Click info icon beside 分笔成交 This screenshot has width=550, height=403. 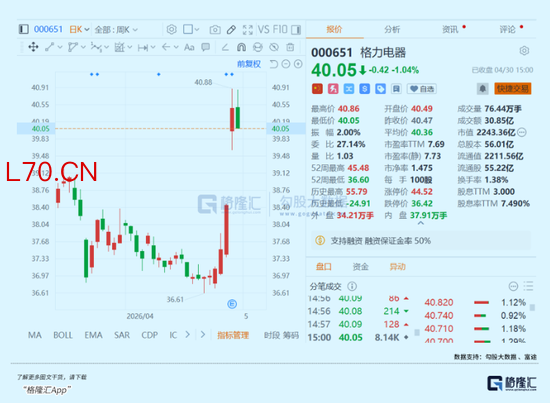pos(352,286)
